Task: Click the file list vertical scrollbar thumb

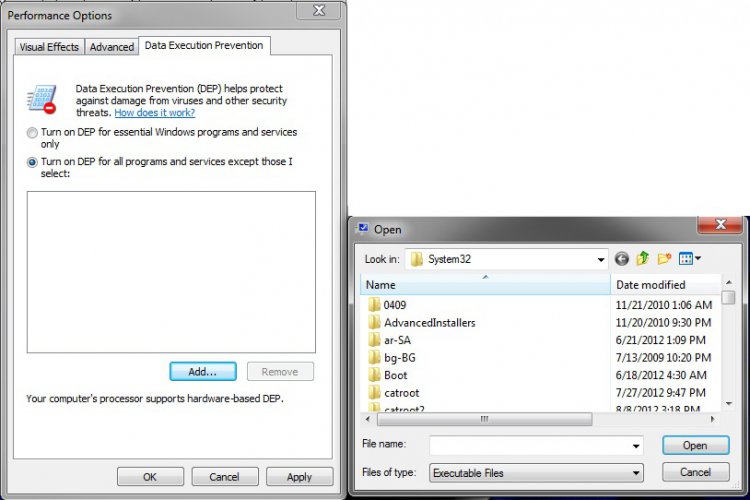Action: [728, 299]
